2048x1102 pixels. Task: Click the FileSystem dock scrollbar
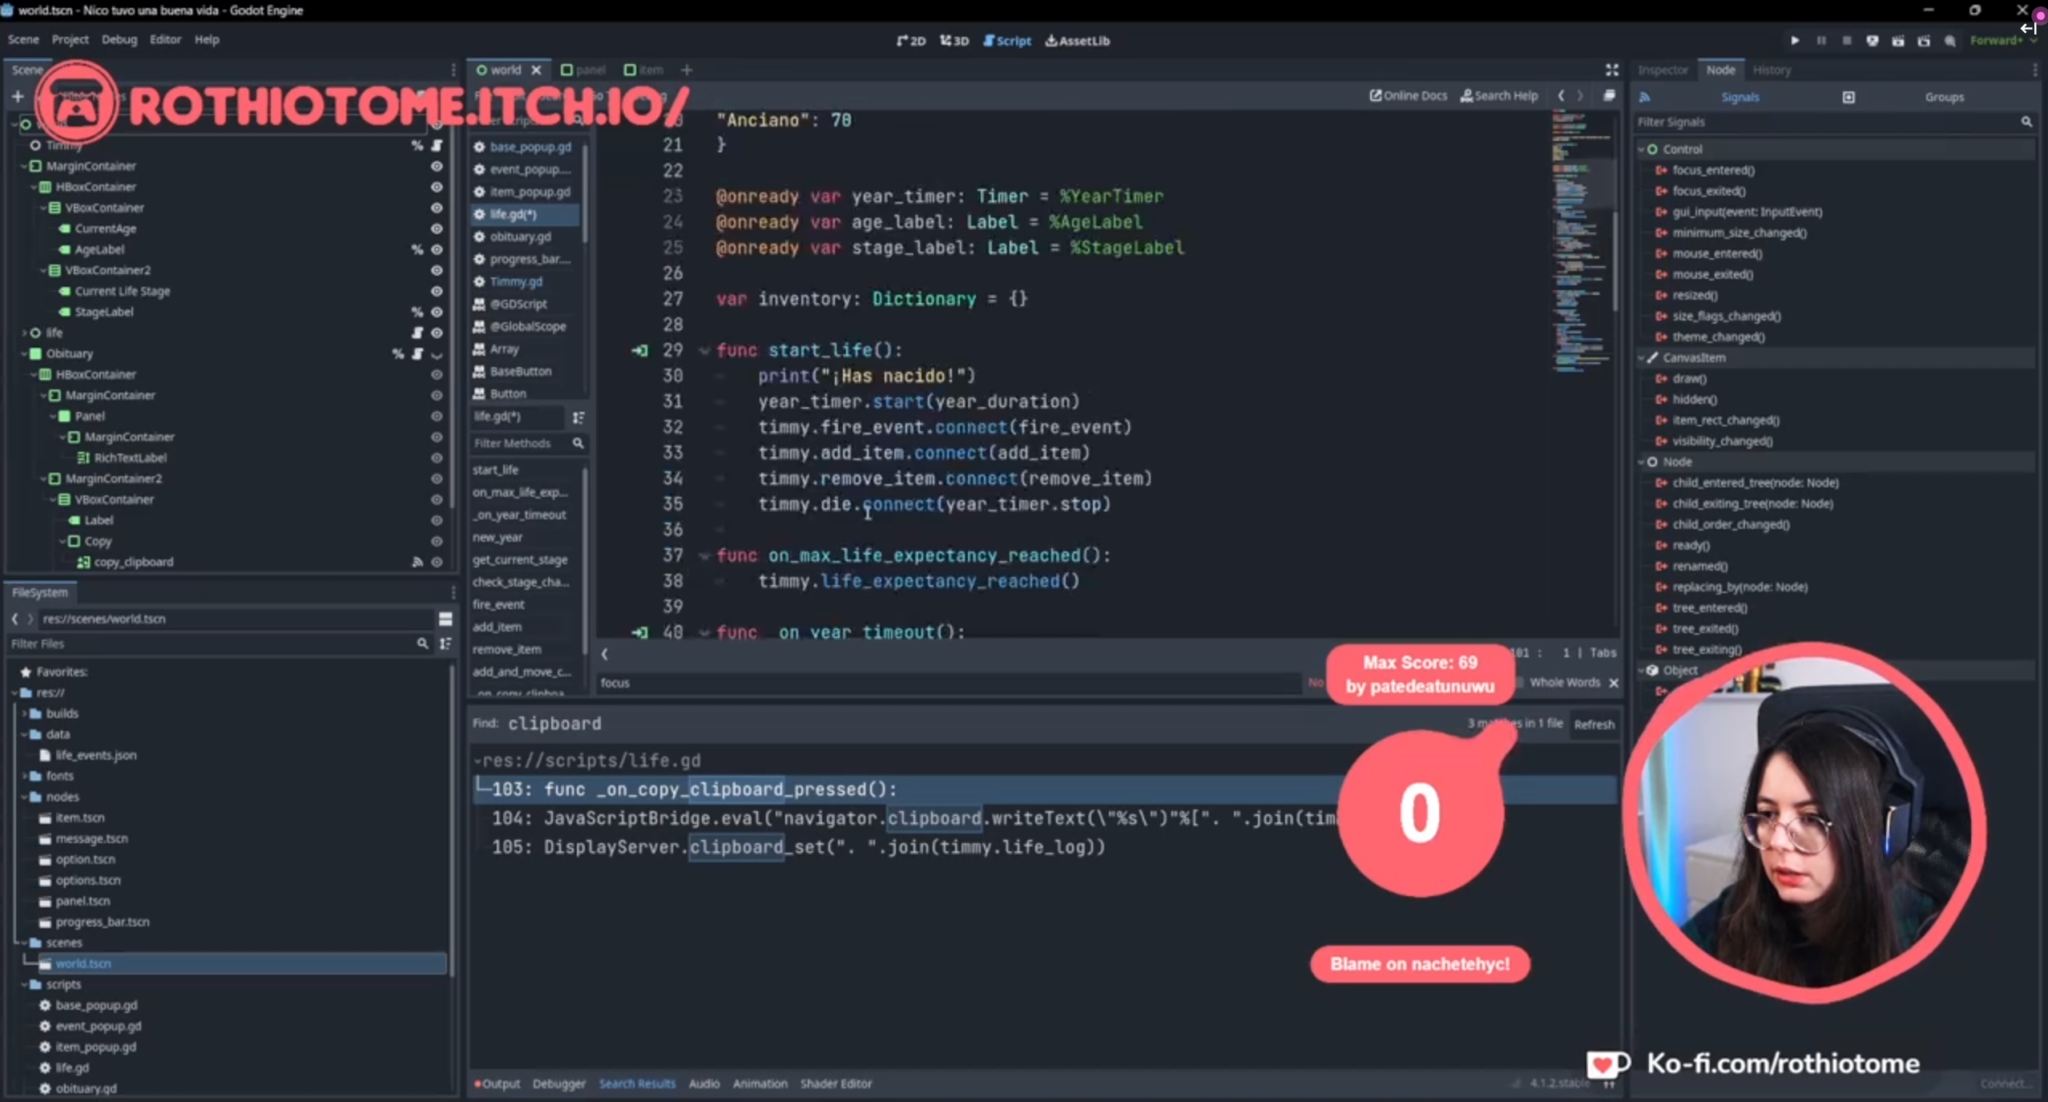[x=452, y=820]
